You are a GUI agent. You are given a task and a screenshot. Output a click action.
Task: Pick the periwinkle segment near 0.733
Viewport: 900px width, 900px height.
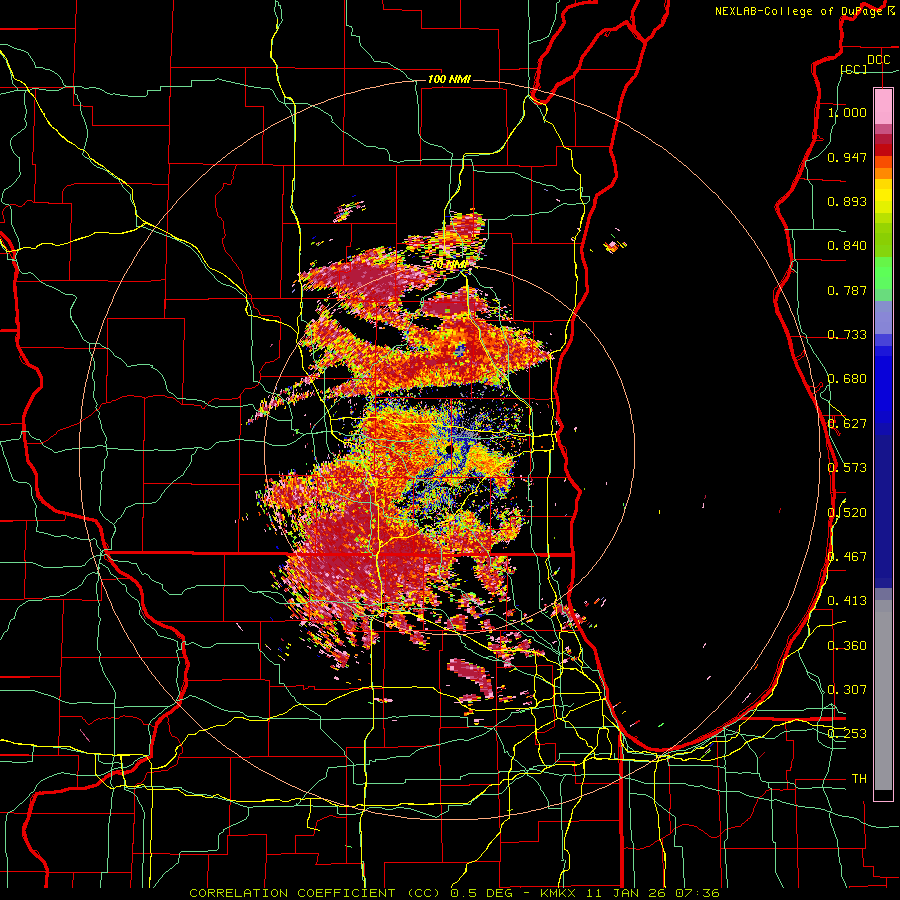[x=883, y=317]
